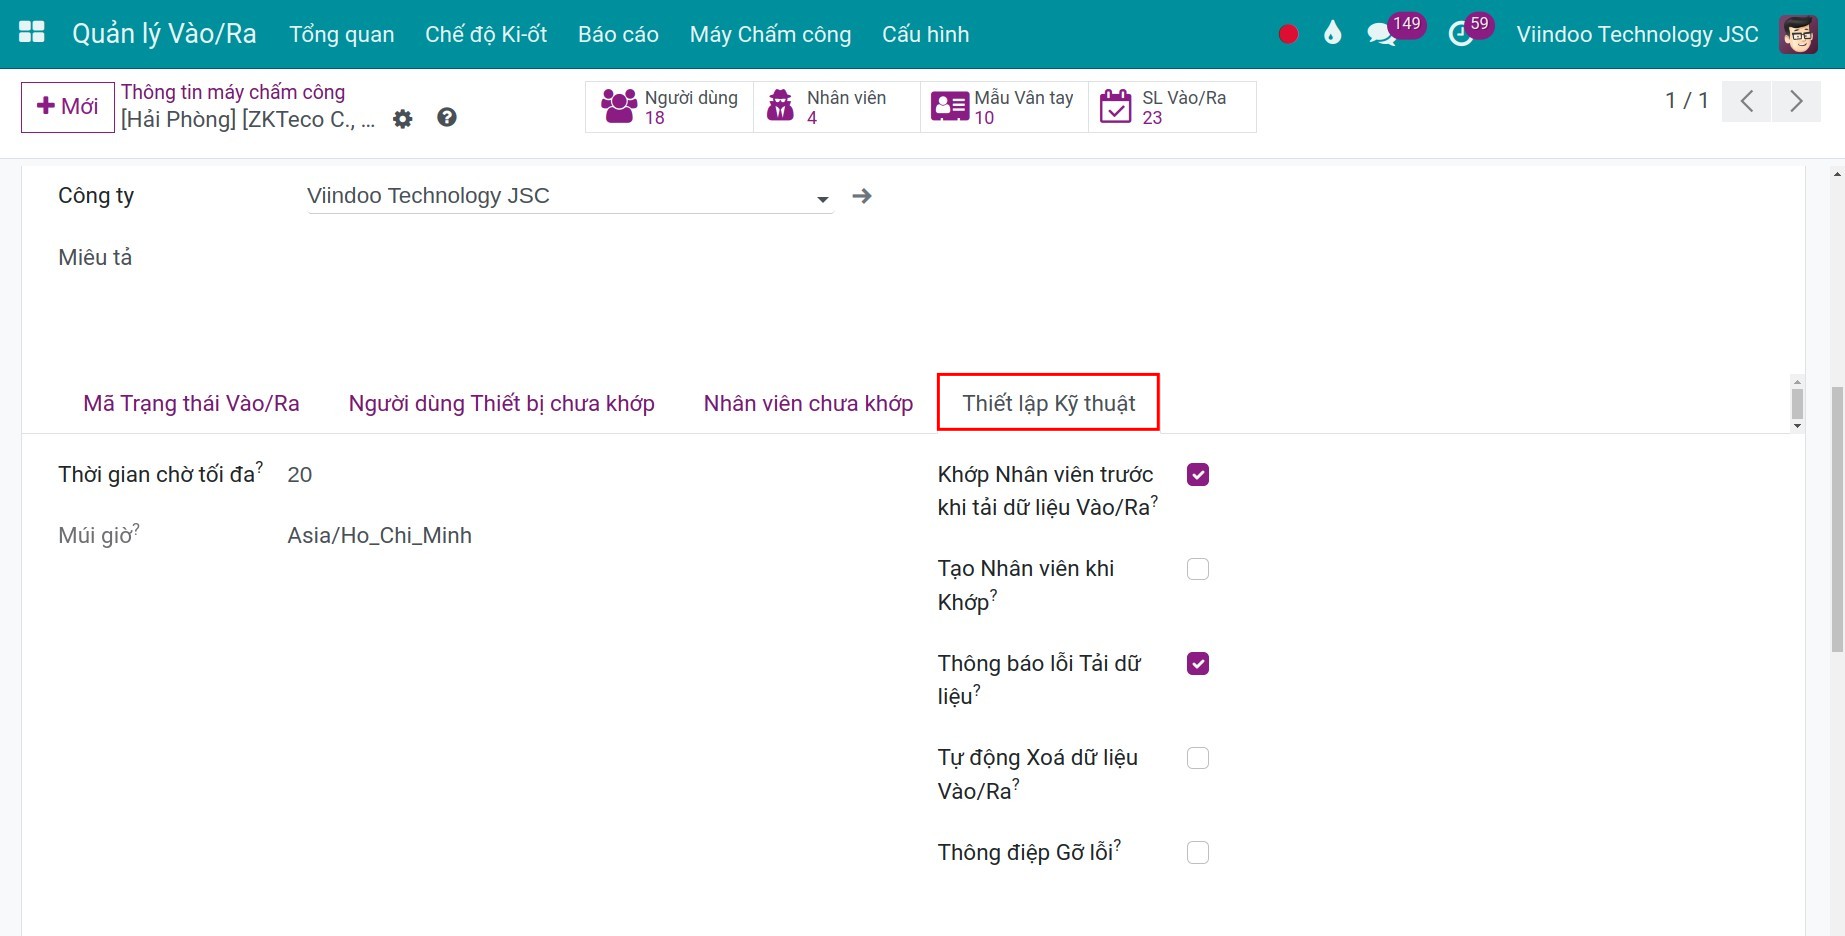This screenshot has height=936, width=1845.
Task: Uncheck Thông báo lỗi Tải dữ liệu
Action: coord(1198,664)
